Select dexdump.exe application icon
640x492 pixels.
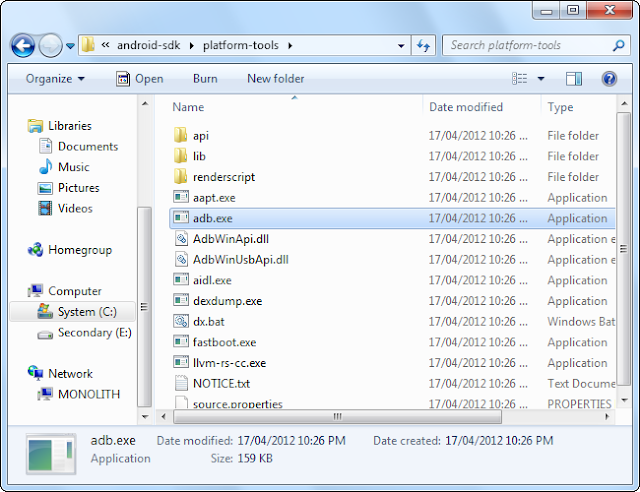tap(180, 301)
